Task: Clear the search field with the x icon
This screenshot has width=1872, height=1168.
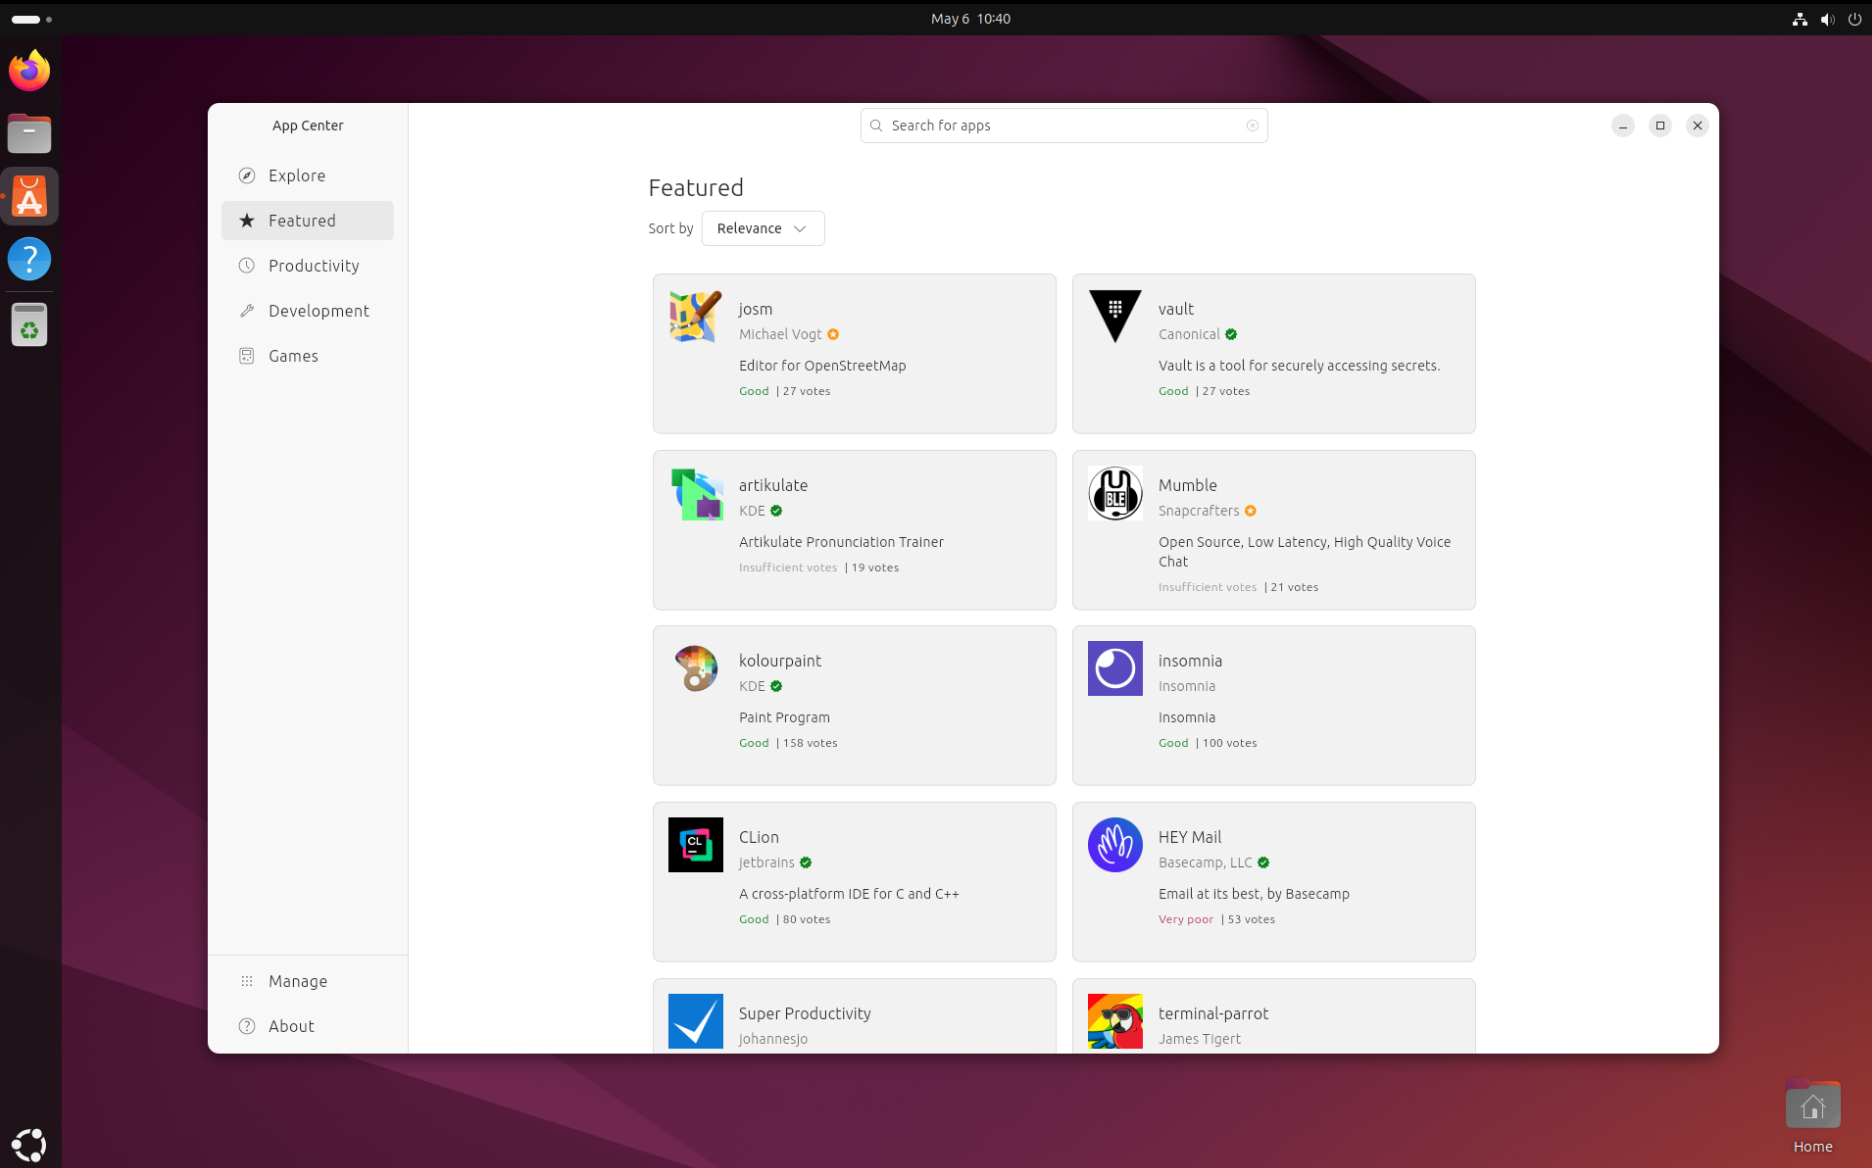Action: click(x=1252, y=126)
